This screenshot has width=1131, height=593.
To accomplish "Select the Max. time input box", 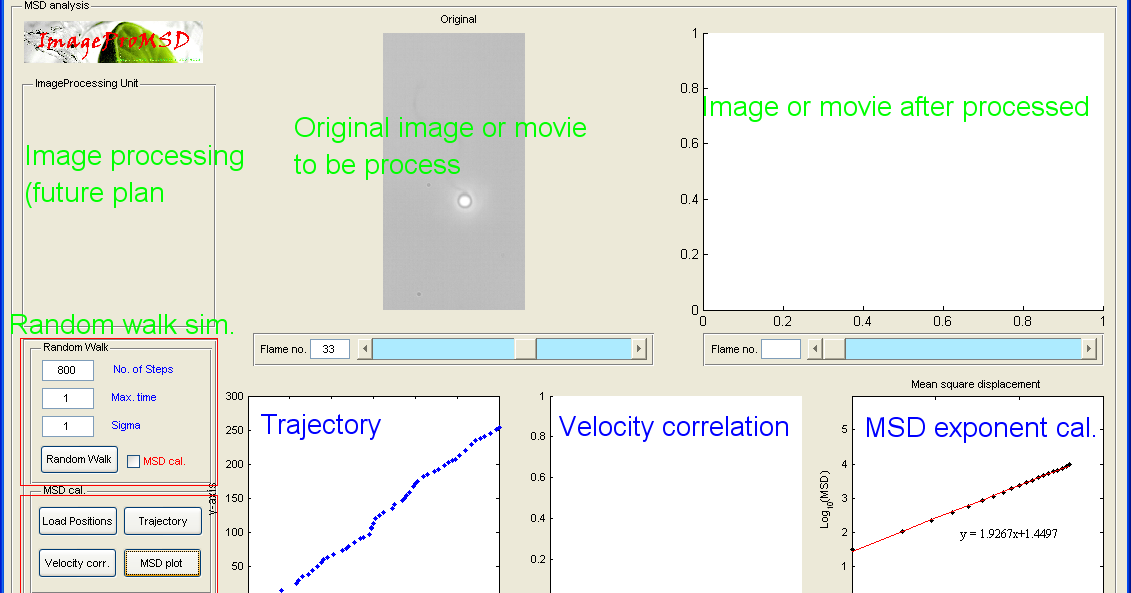I will pyautogui.click(x=66, y=398).
